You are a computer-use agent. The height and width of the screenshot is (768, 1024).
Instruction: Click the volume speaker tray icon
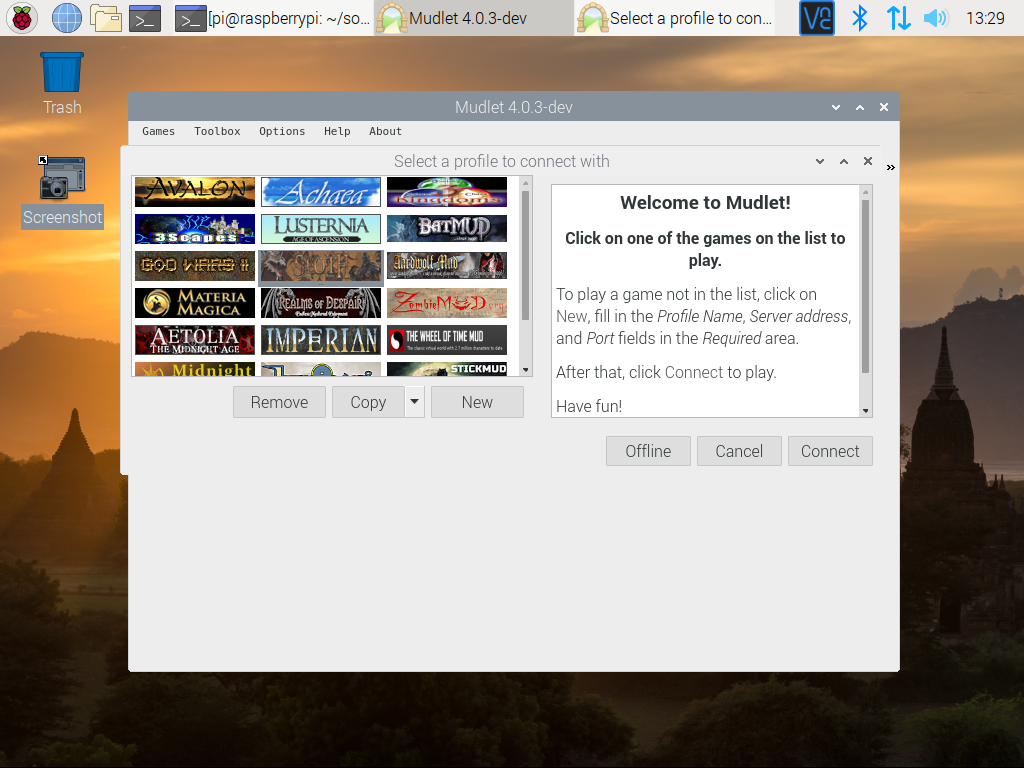[936, 18]
